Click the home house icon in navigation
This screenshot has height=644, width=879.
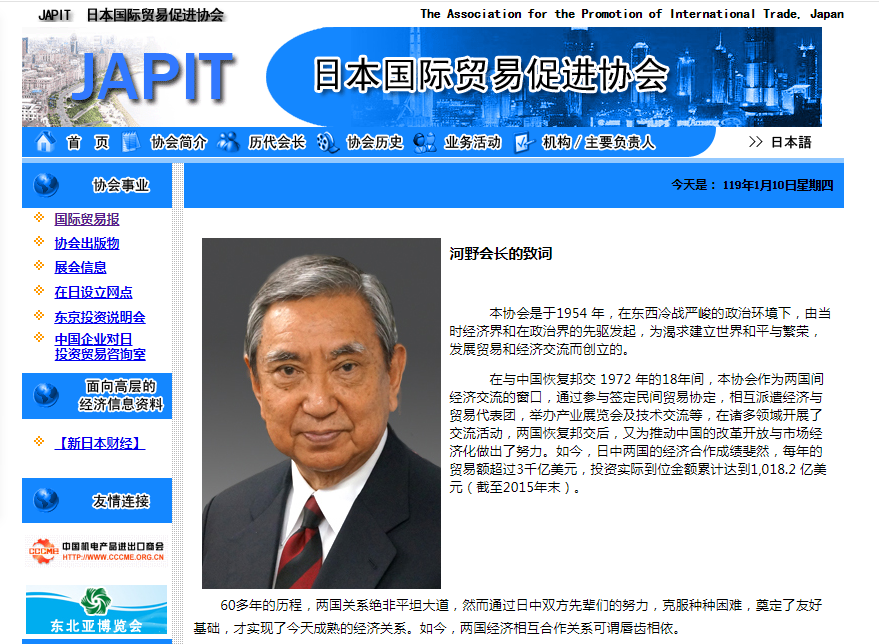click(45, 142)
